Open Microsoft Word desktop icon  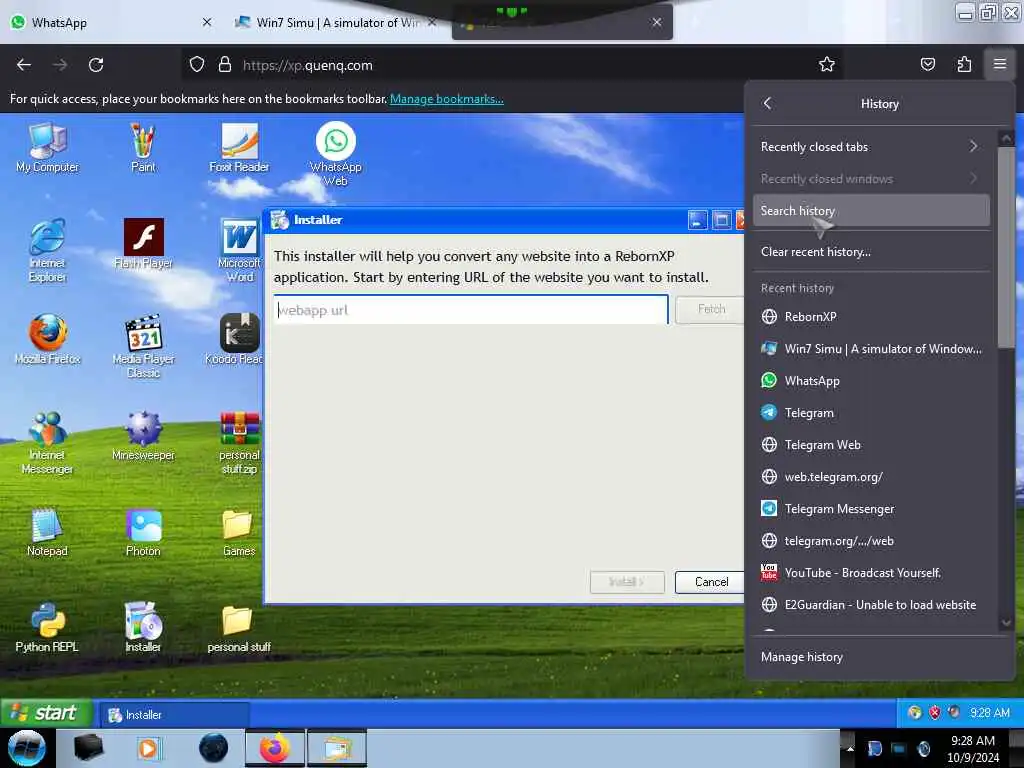pyautogui.click(x=239, y=251)
